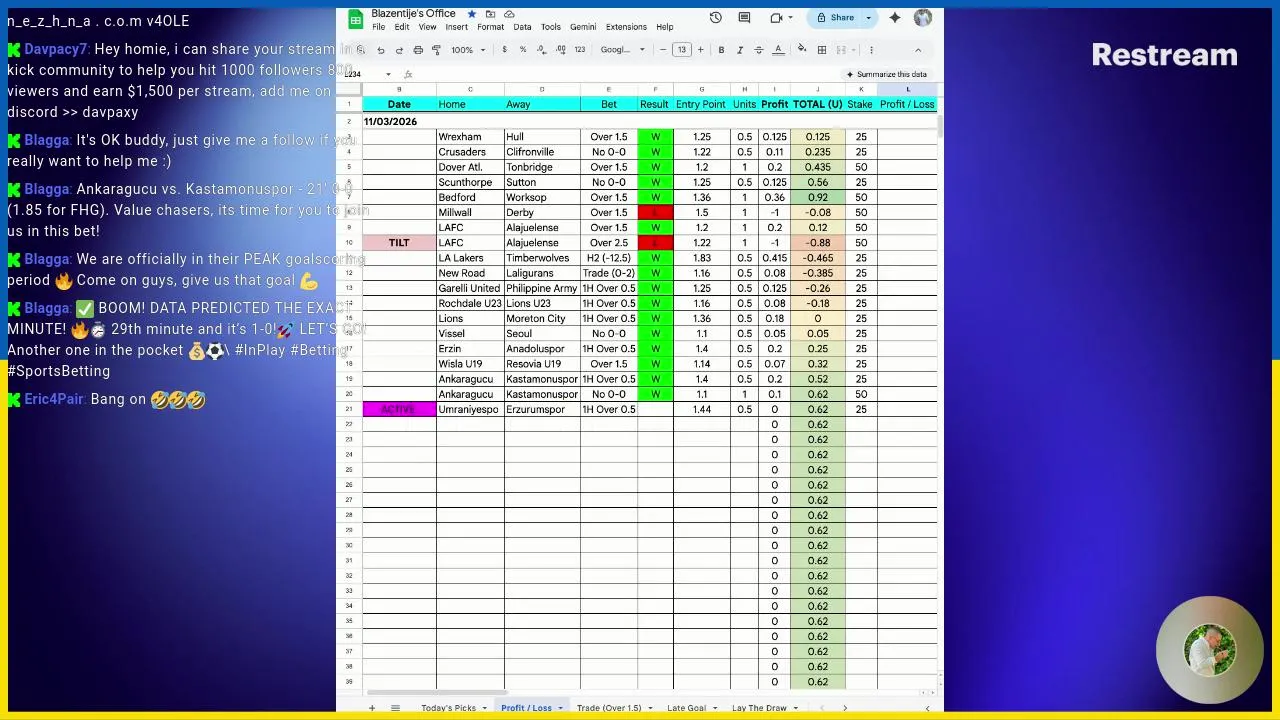
Task: Open the borders tool
Action: point(821,50)
